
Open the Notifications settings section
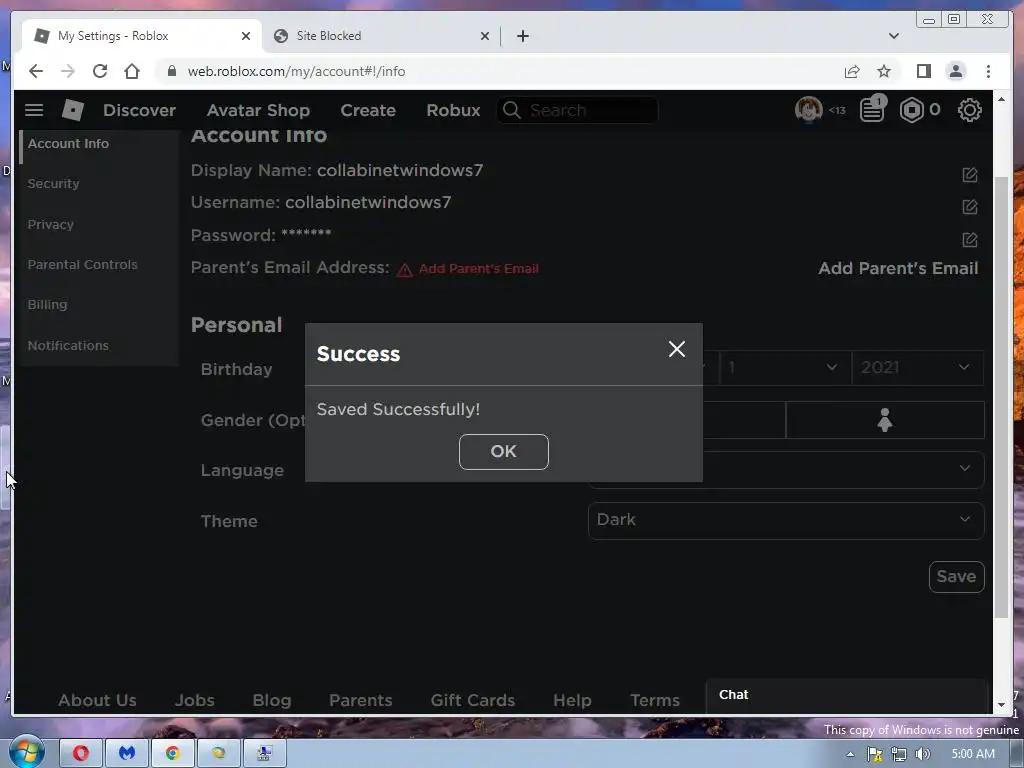pyautogui.click(x=68, y=345)
